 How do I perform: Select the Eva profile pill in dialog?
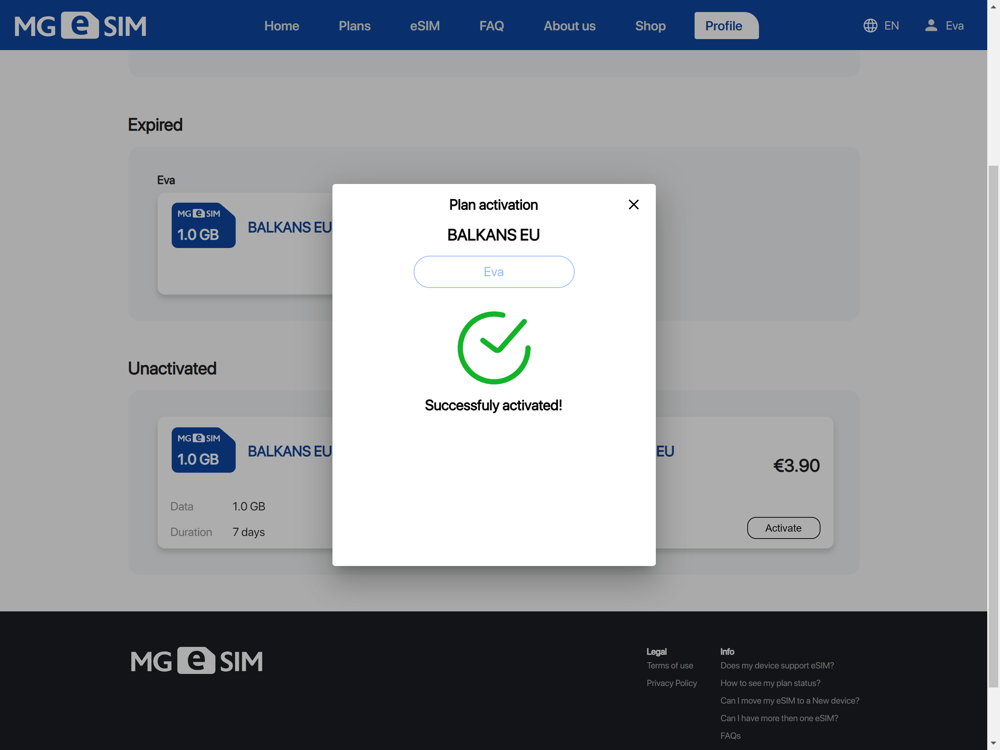(494, 272)
